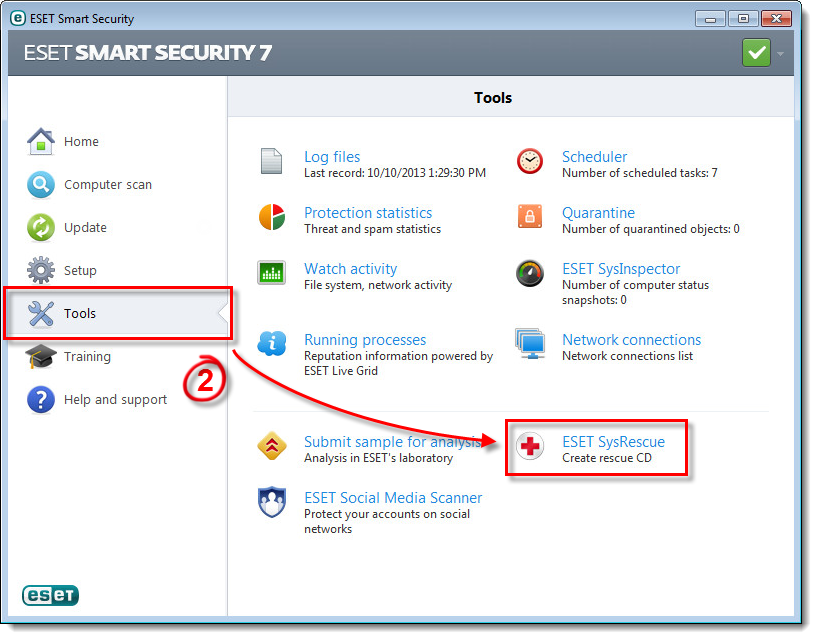
Task: Go to the Home section
Action: click(81, 142)
